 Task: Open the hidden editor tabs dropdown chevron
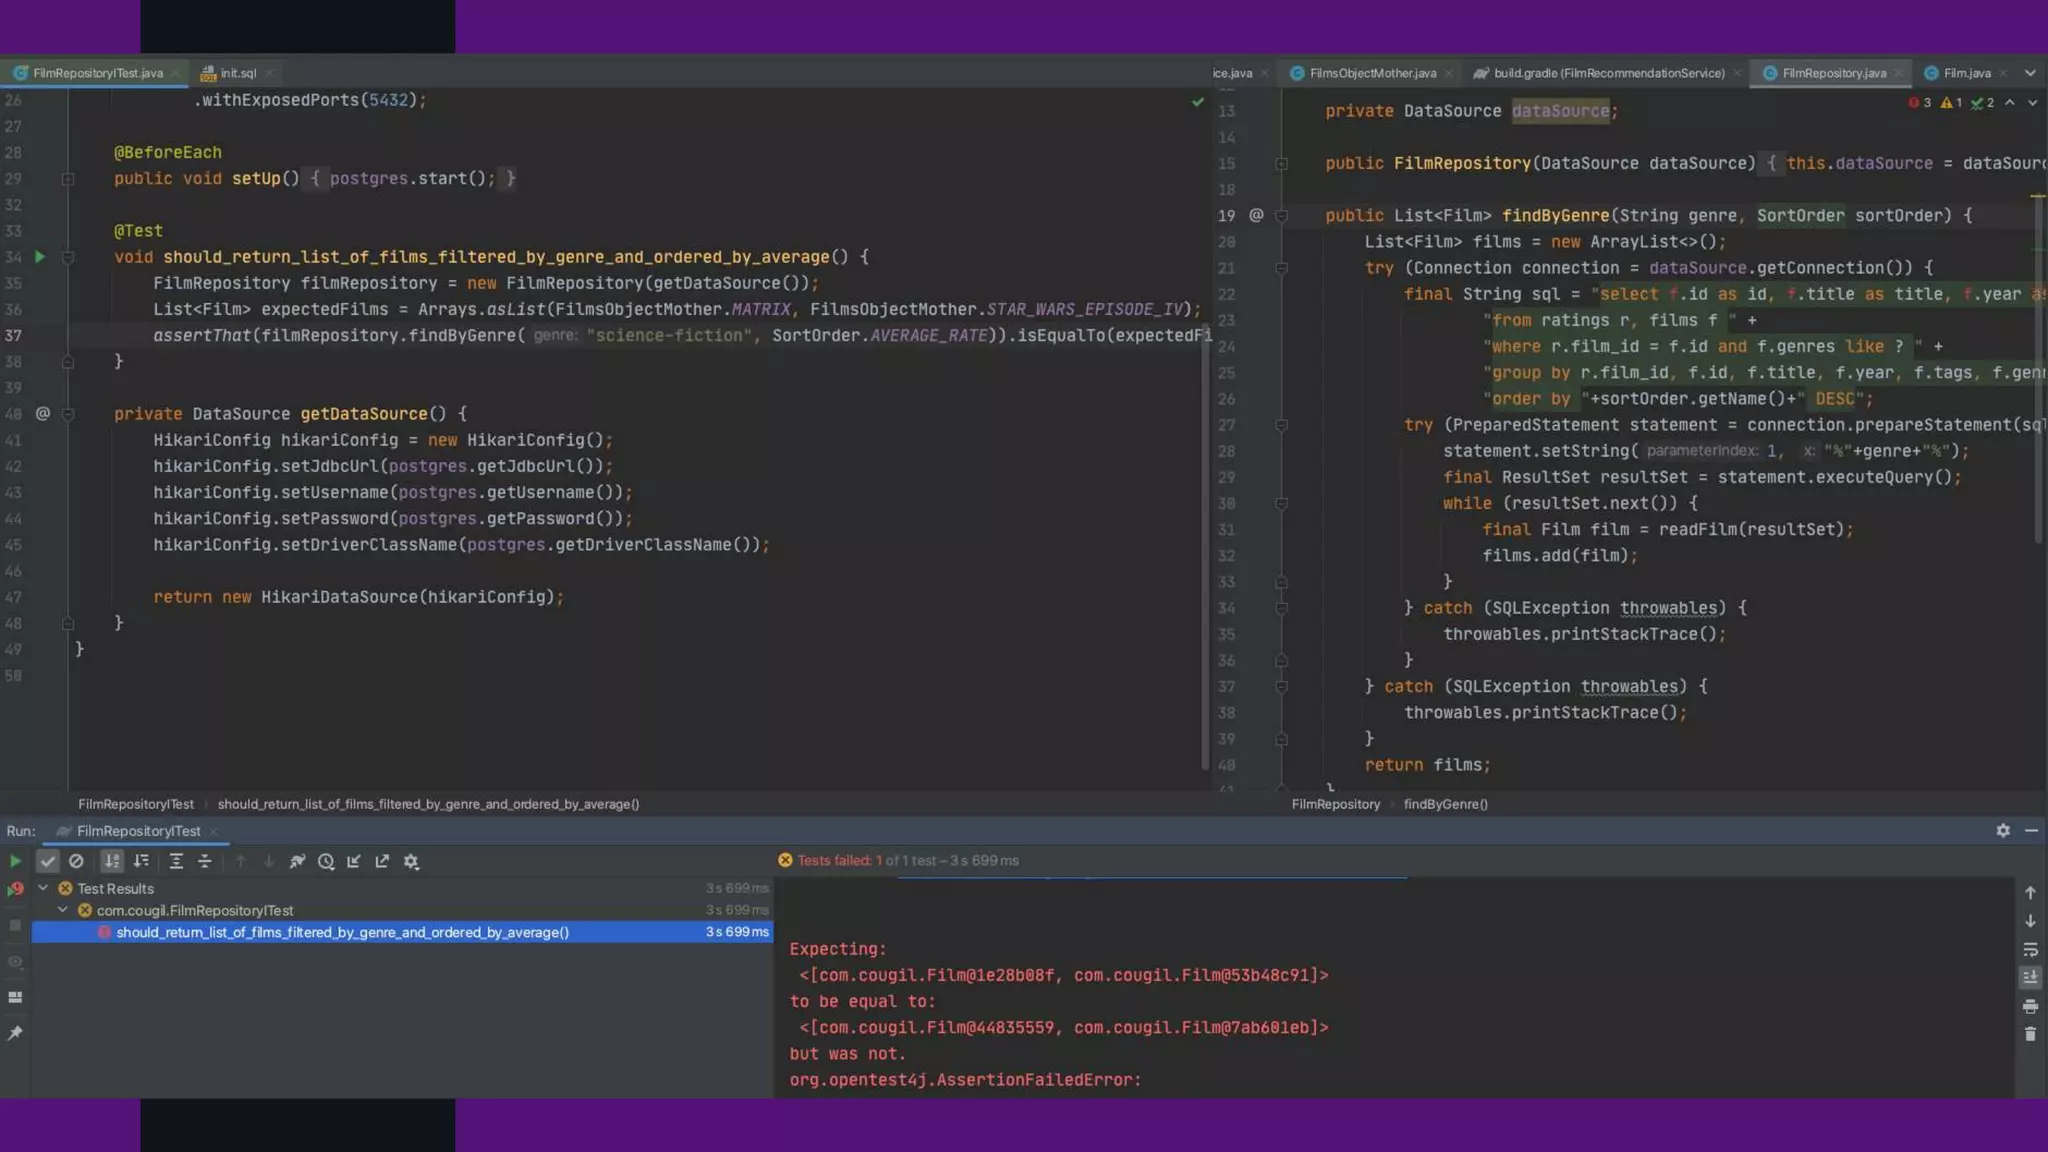pos(2030,73)
